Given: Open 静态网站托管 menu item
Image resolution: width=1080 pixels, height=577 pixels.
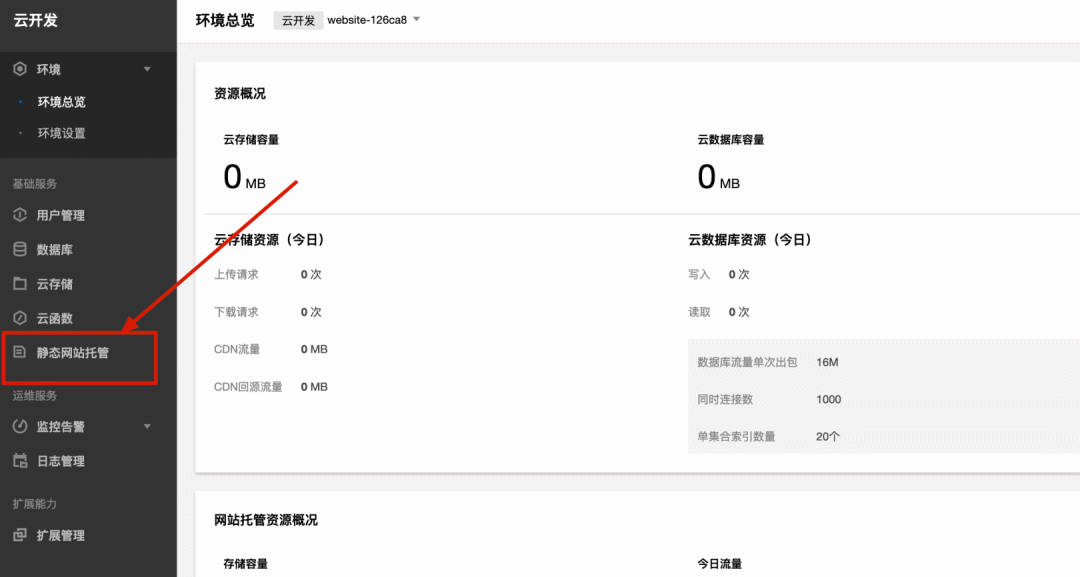Looking at the screenshot, I should coord(72,353).
